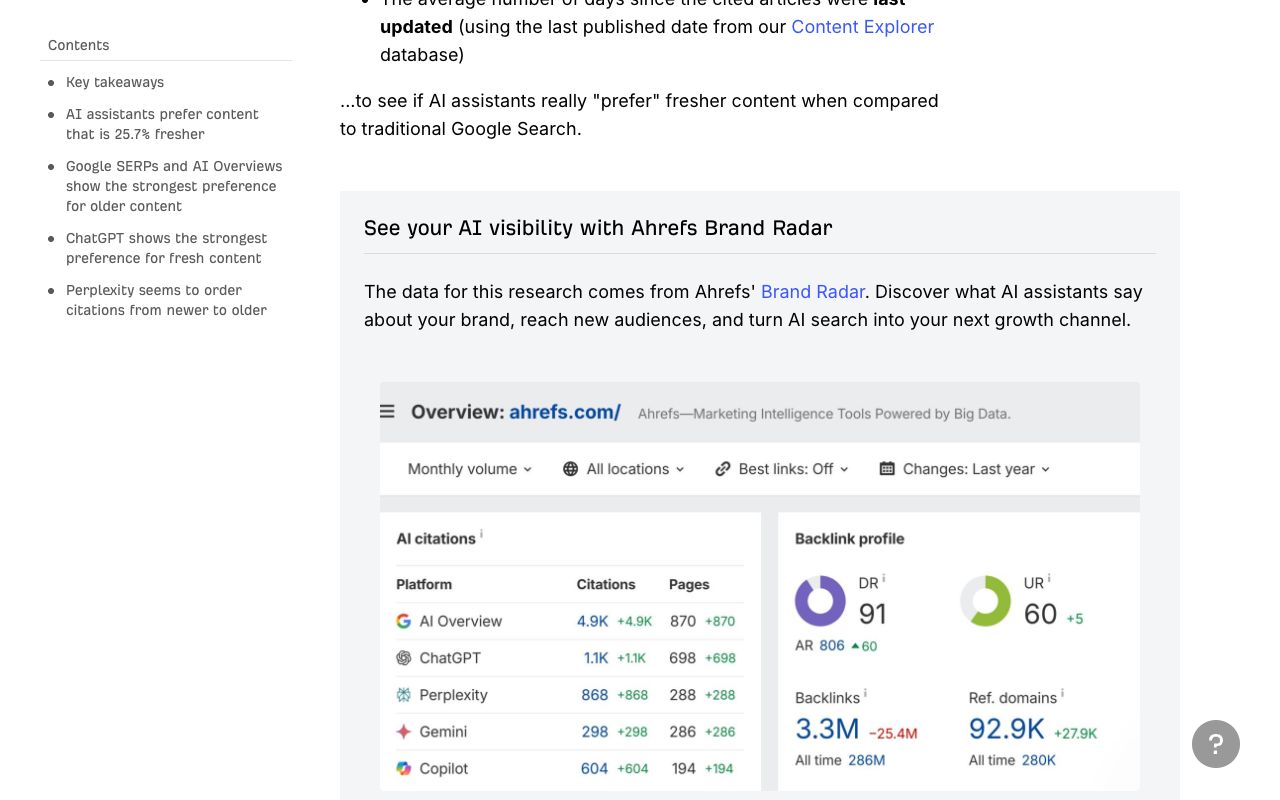This screenshot has height=800, width=1280.
Task: Open the 3.3M backlinks figure
Action: [827, 729]
